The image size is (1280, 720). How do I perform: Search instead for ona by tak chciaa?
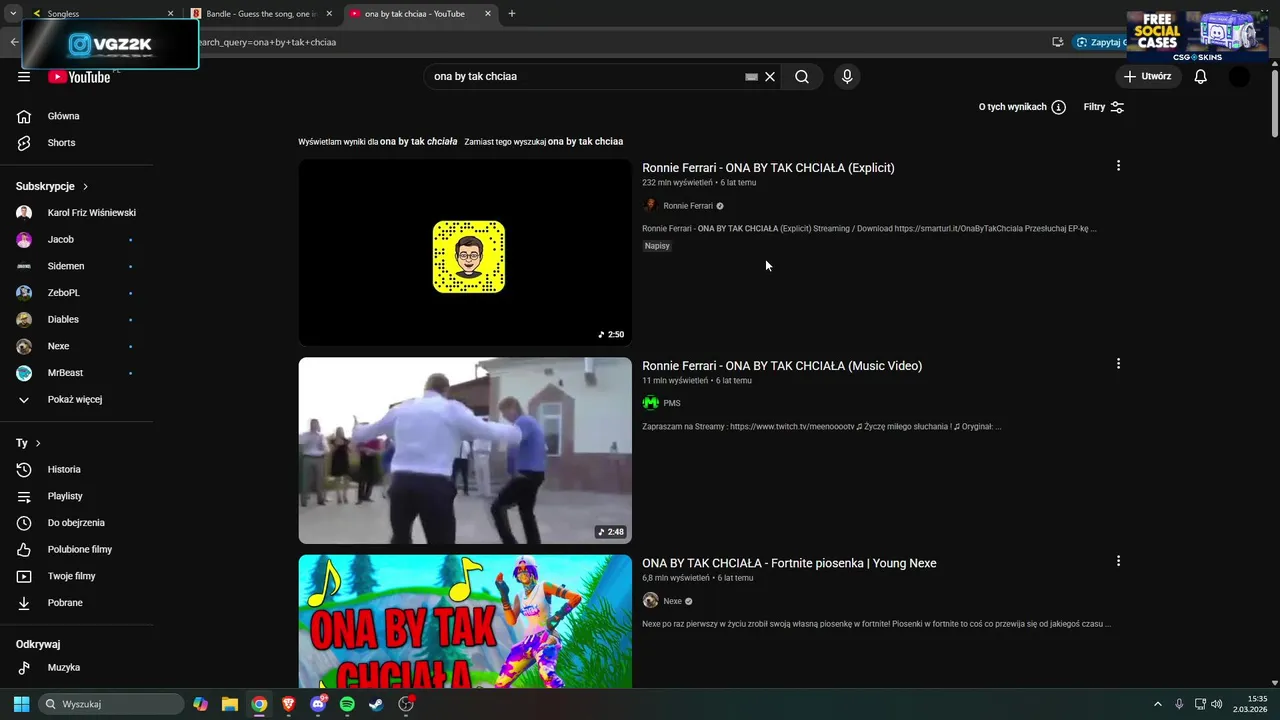click(x=585, y=142)
